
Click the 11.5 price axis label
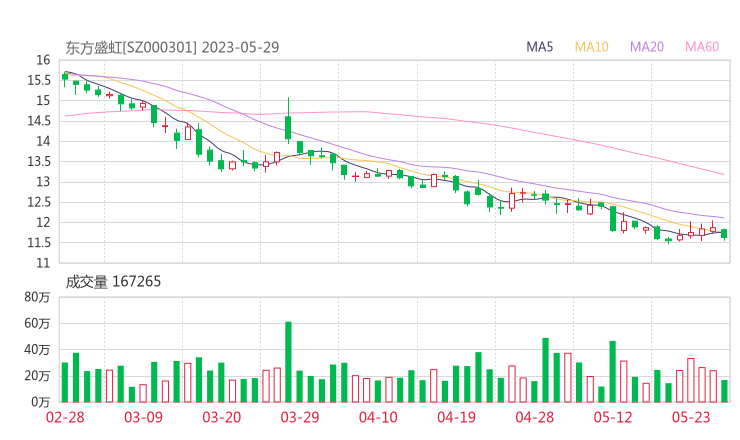pyautogui.click(x=39, y=243)
